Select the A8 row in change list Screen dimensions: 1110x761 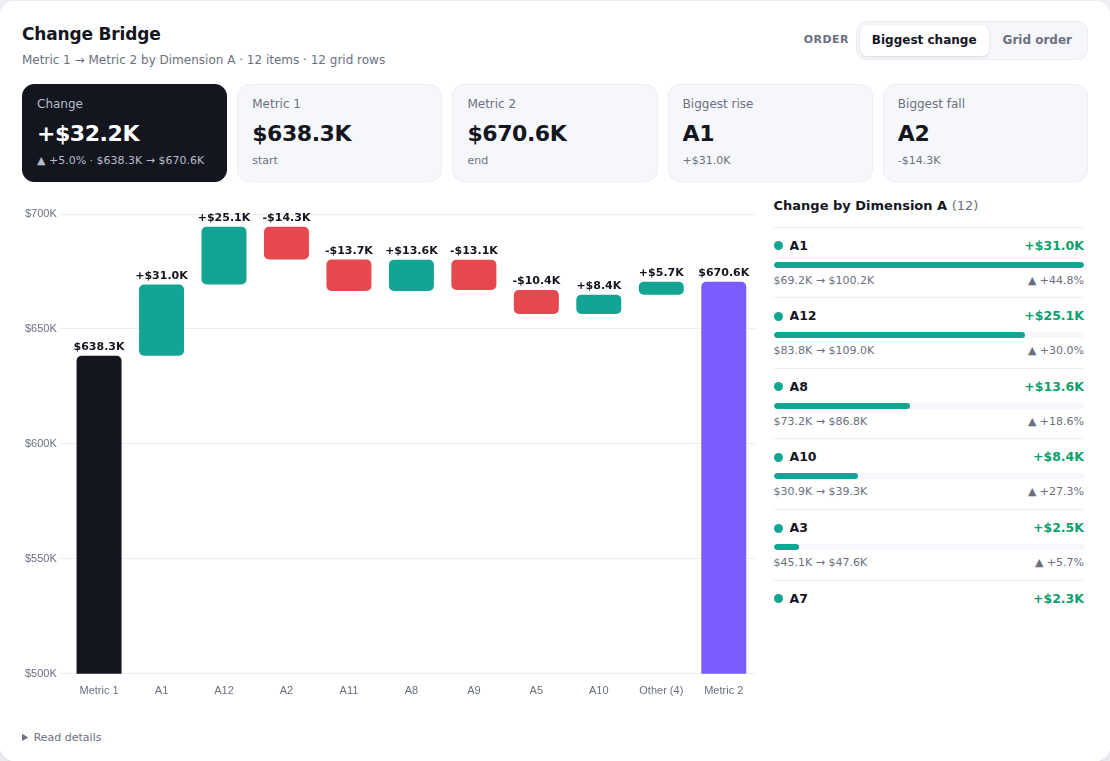(929, 404)
